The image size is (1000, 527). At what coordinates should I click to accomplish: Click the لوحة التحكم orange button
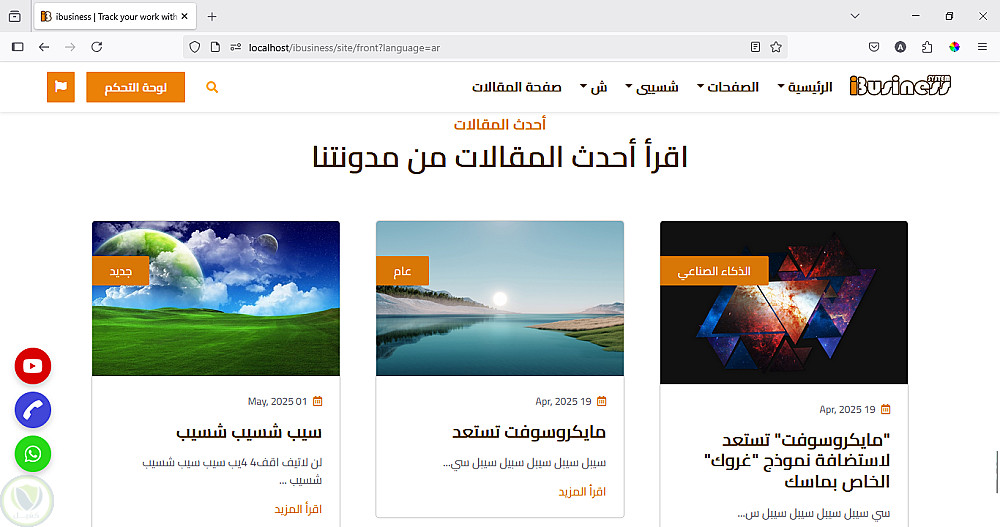[x=135, y=87]
